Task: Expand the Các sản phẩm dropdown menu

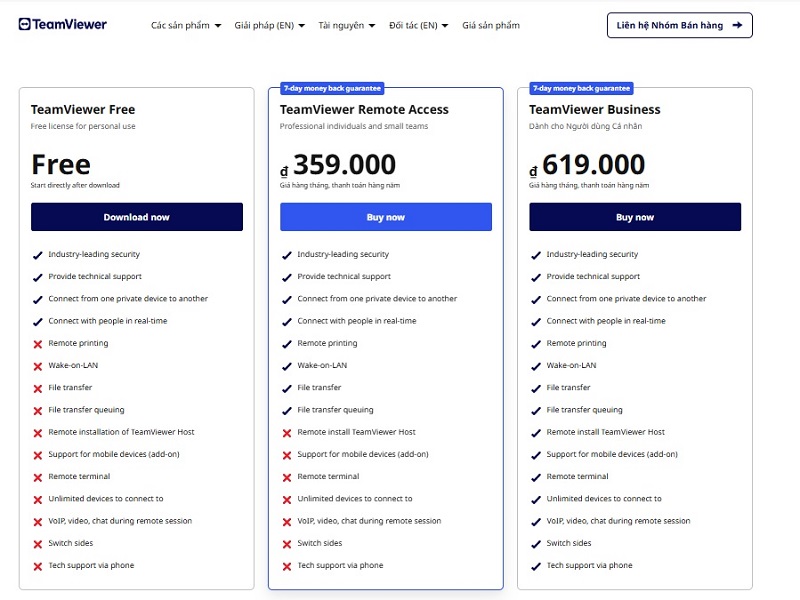Action: tap(186, 25)
